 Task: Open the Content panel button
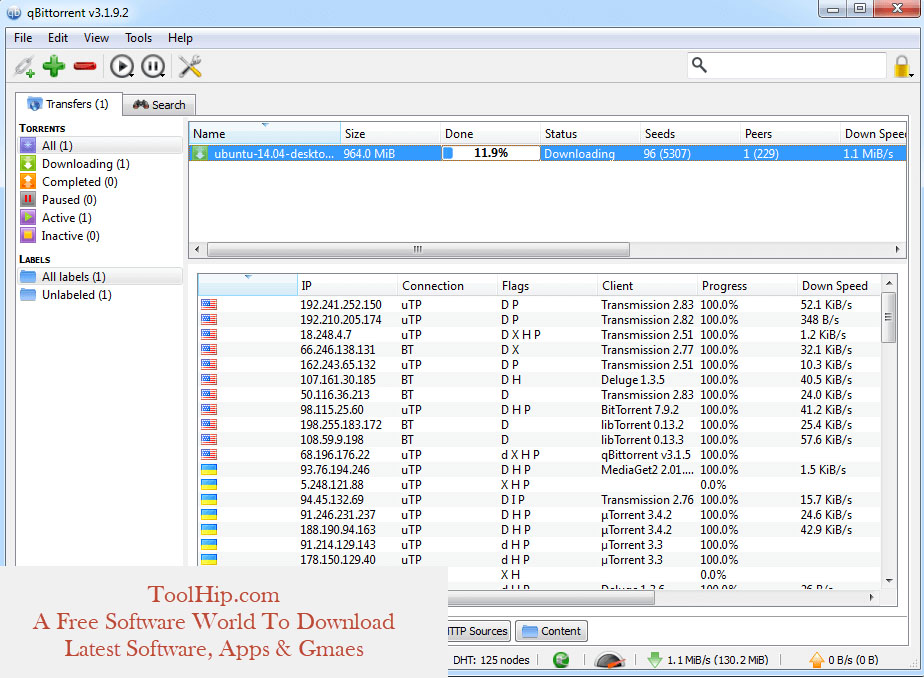(x=552, y=631)
